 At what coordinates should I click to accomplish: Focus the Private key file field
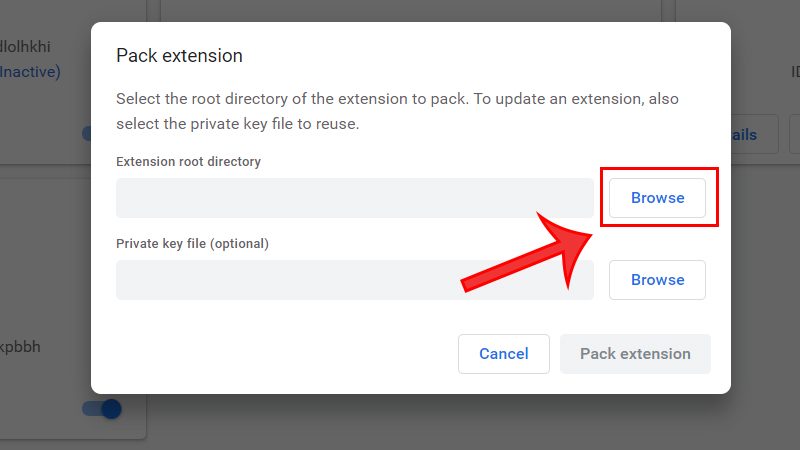(x=355, y=280)
